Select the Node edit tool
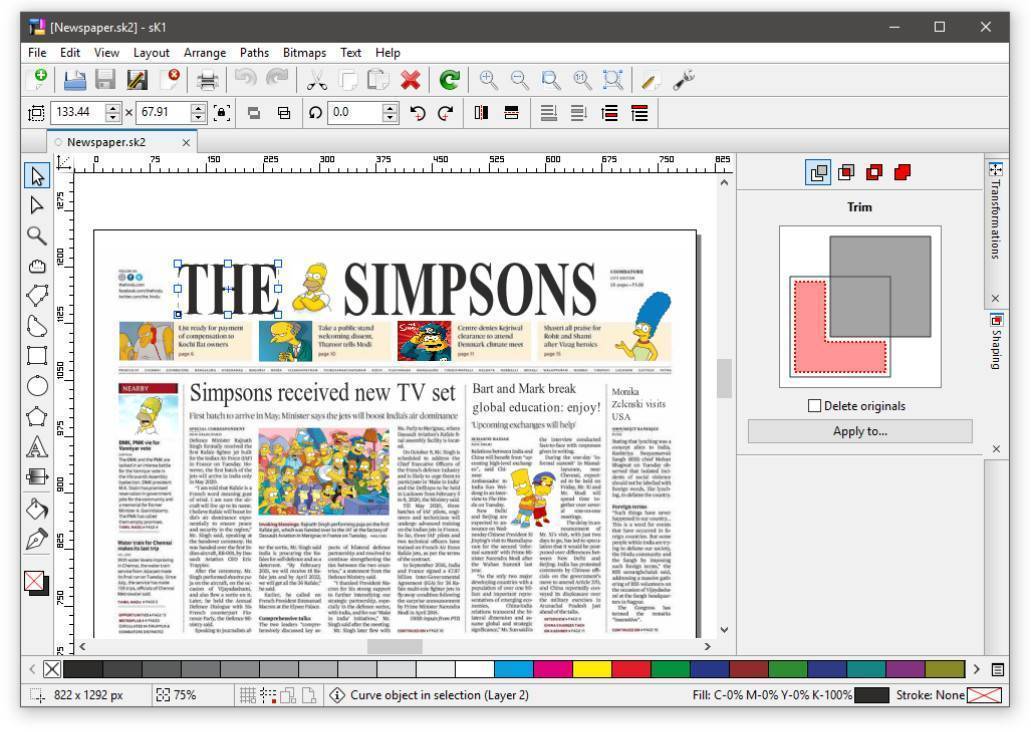Screen dimensions: 1031x732 tap(37, 205)
